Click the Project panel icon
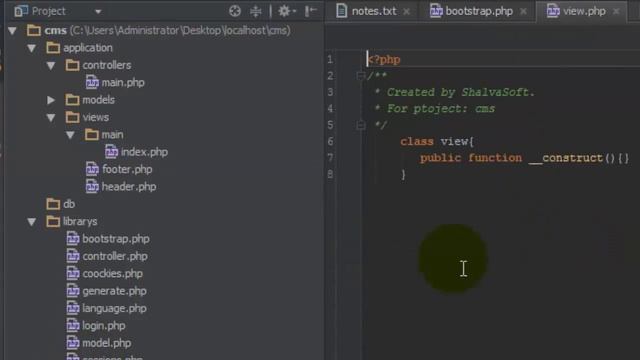 [21, 11]
